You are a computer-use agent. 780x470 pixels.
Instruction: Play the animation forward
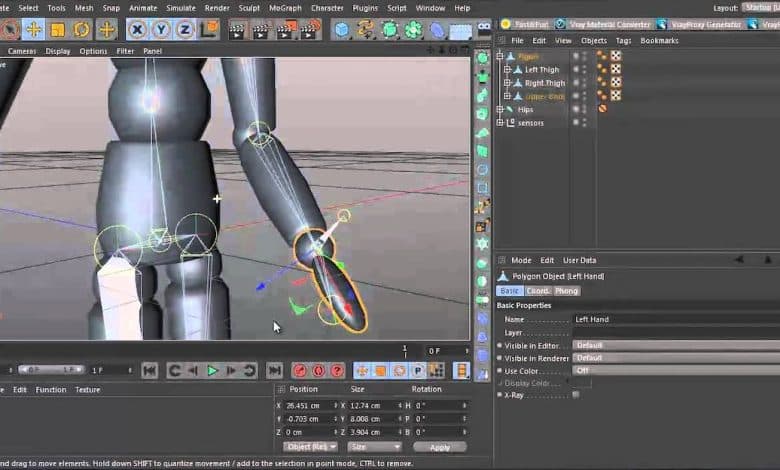pos(212,371)
